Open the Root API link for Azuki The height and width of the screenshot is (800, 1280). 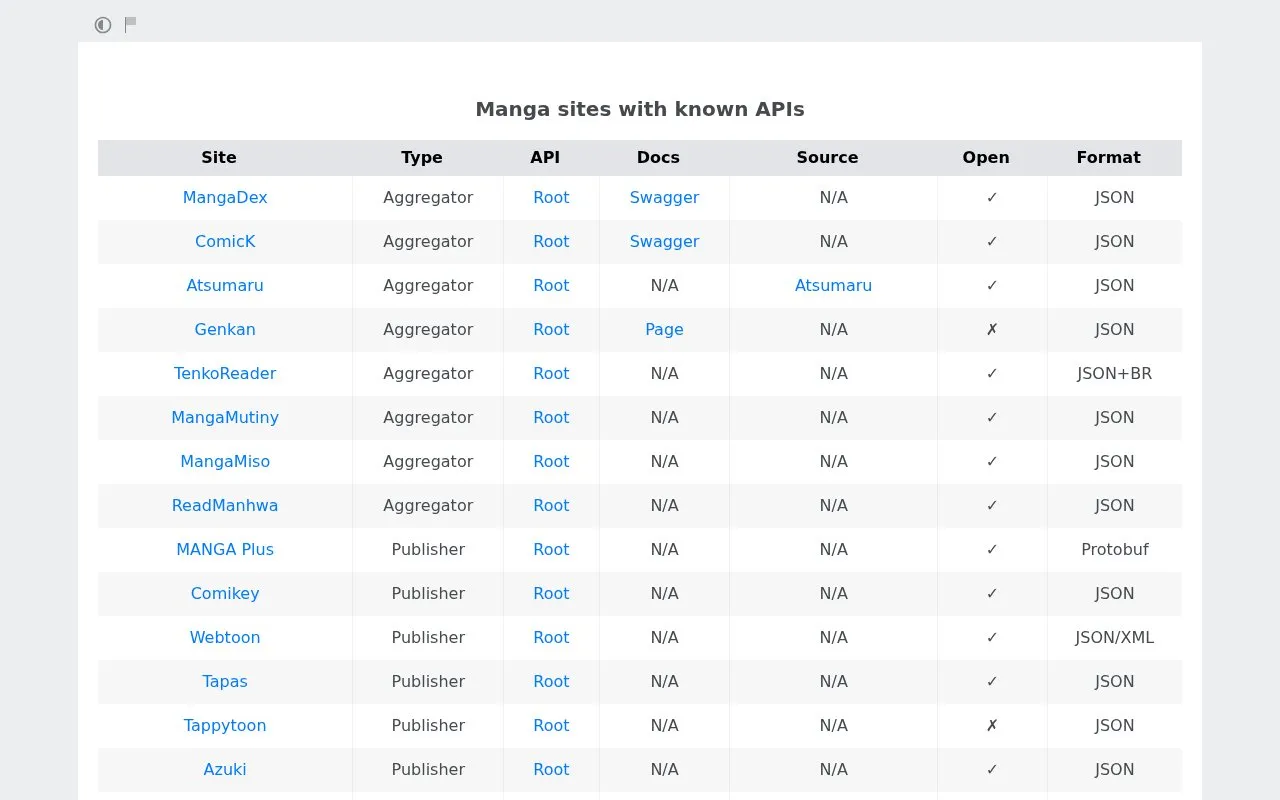tap(551, 770)
